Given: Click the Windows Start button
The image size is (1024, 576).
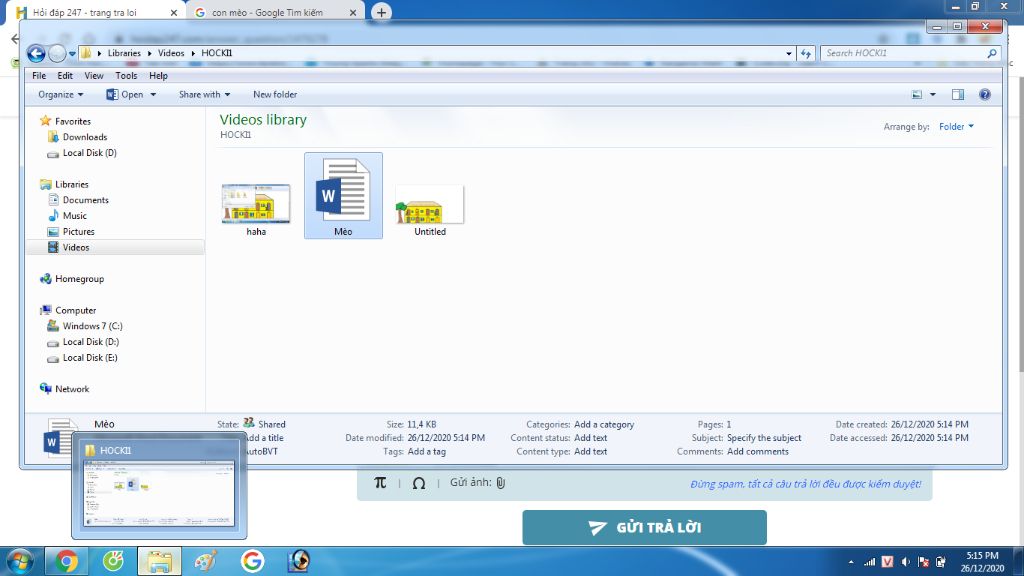Looking at the screenshot, I should 19,561.
